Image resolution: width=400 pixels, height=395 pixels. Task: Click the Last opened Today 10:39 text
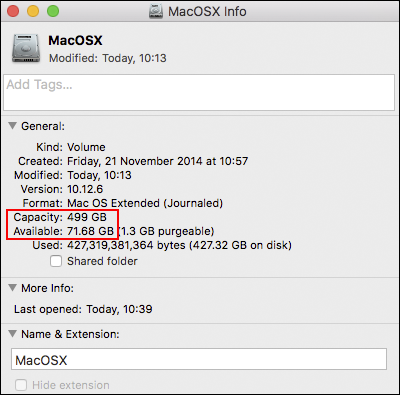pos(119,309)
